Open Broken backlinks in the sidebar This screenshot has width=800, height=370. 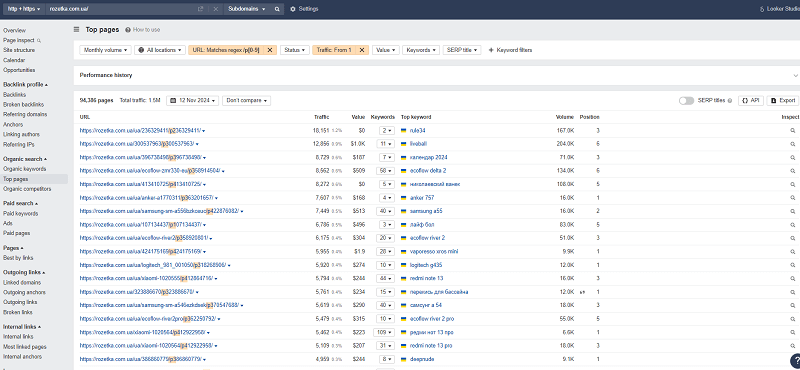click(23, 105)
